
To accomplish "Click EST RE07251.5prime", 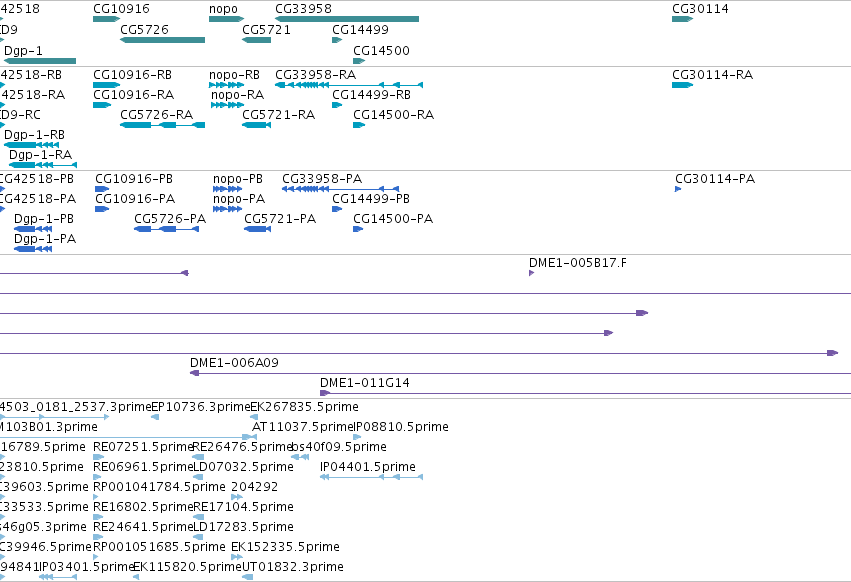I will (98, 457).
